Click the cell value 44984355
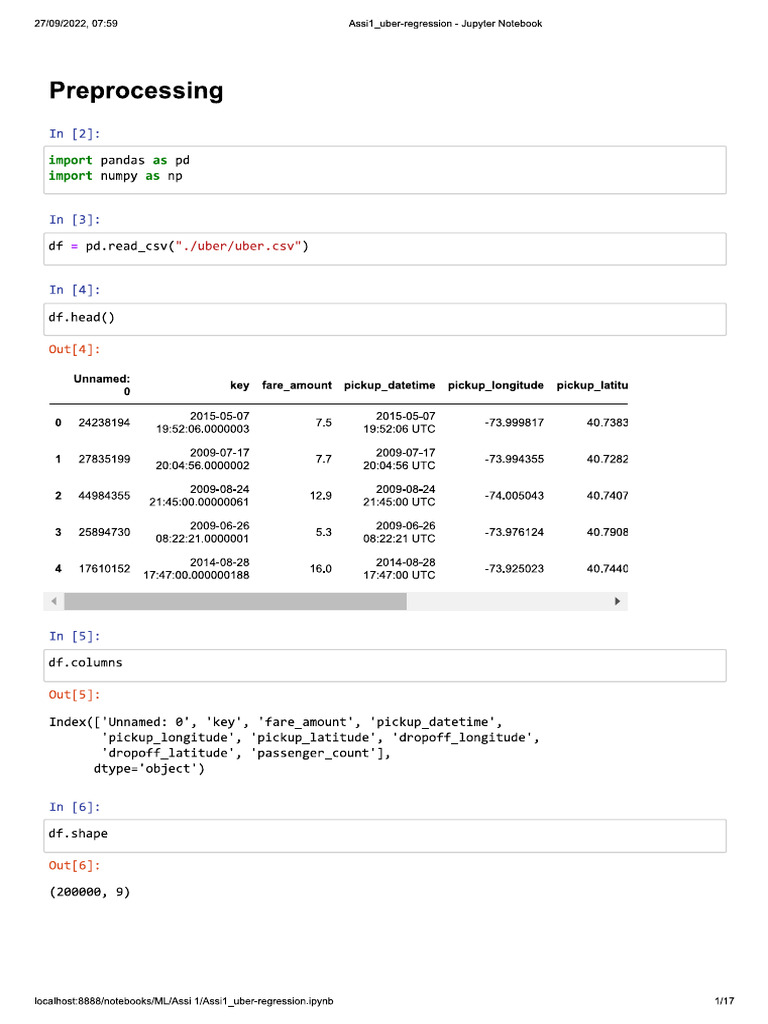Image resolution: width=768 pixels, height=1024 pixels. coord(104,496)
